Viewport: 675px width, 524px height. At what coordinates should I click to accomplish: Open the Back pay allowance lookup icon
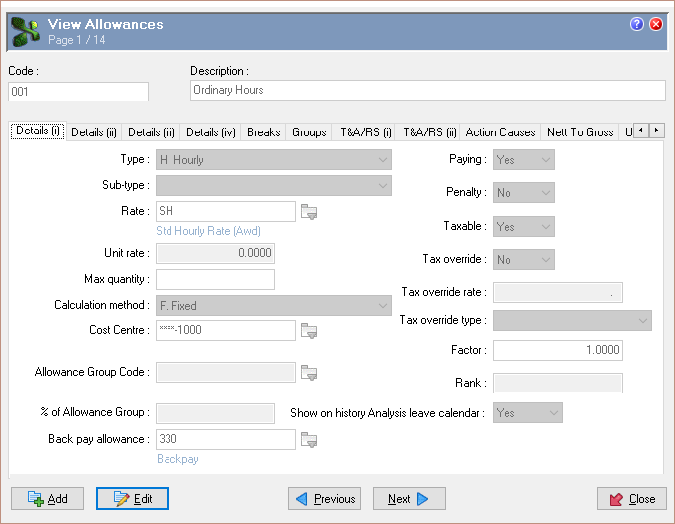[309, 440]
